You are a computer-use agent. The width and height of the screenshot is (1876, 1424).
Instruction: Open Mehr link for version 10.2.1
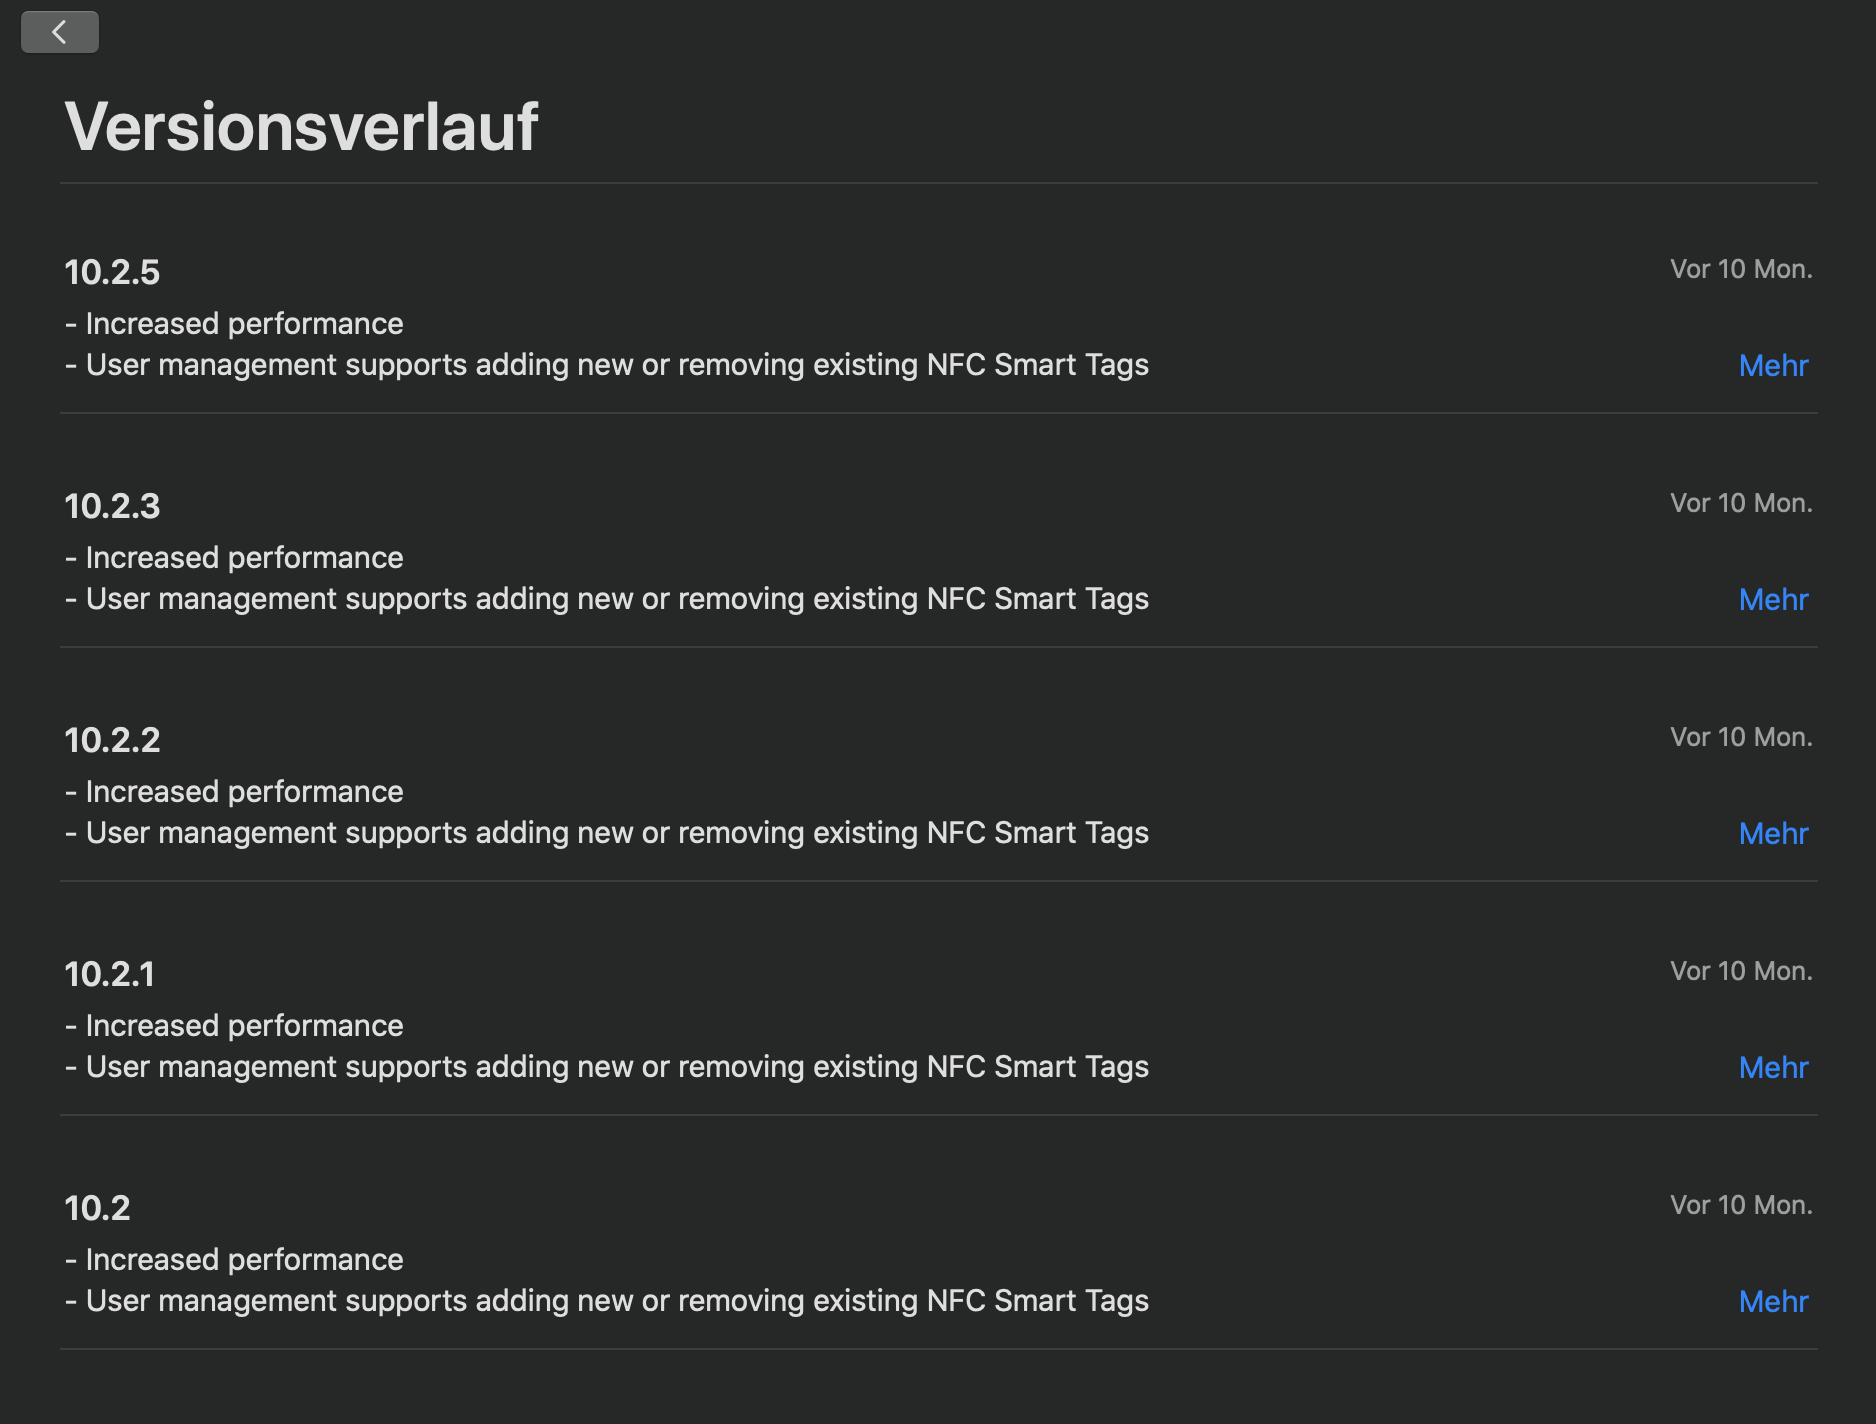click(1773, 1068)
